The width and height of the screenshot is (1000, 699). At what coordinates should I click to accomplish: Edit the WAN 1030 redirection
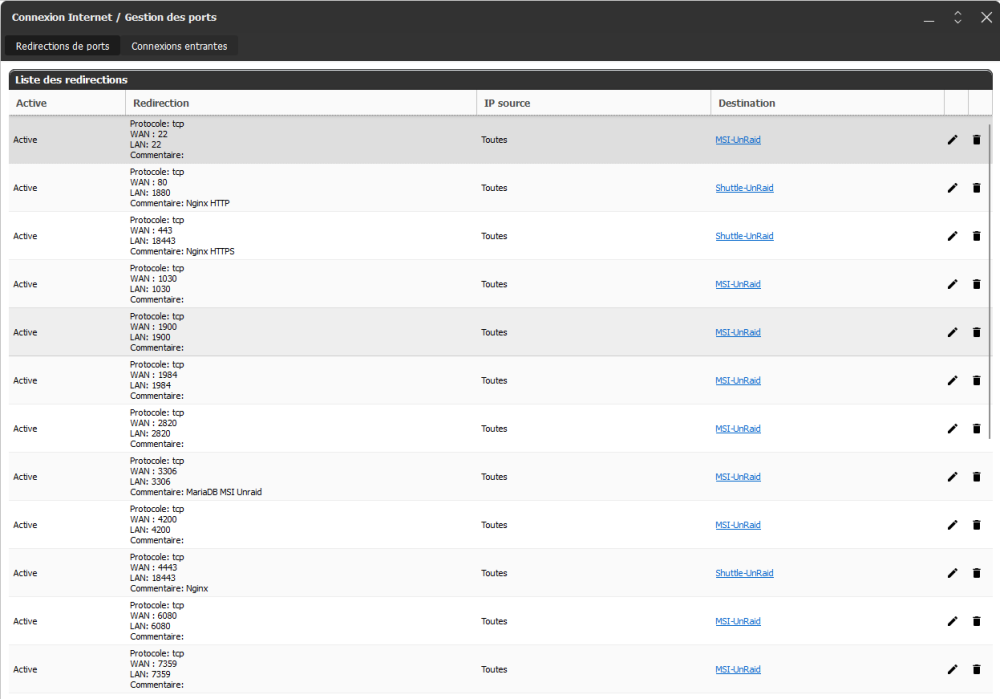[952, 284]
